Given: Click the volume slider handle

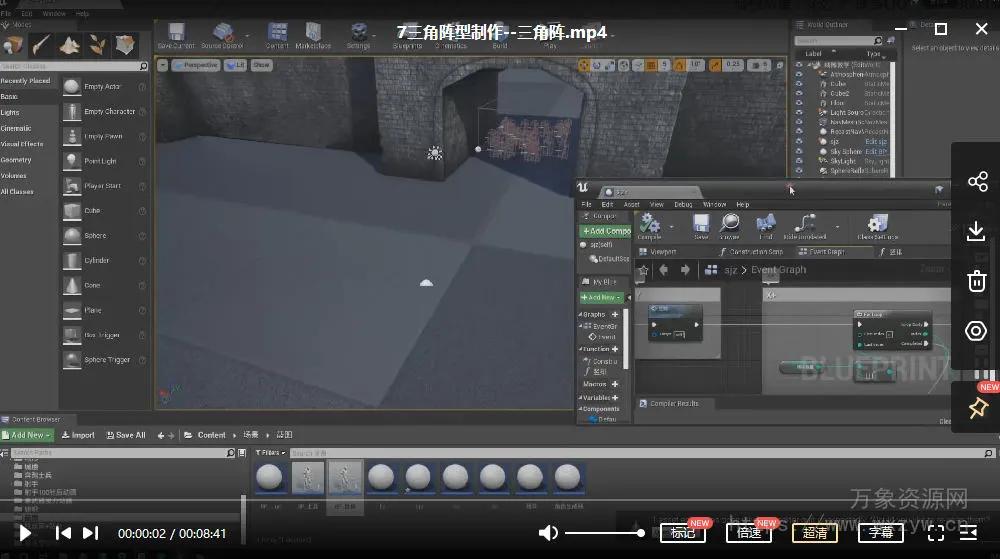Looking at the screenshot, I should tap(641, 533).
